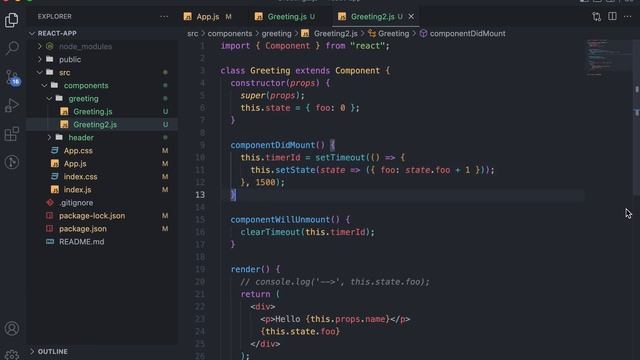The height and width of the screenshot is (360, 640).
Task: Click the clearTimeout call in code
Action: pyautogui.click(x=270, y=232)
